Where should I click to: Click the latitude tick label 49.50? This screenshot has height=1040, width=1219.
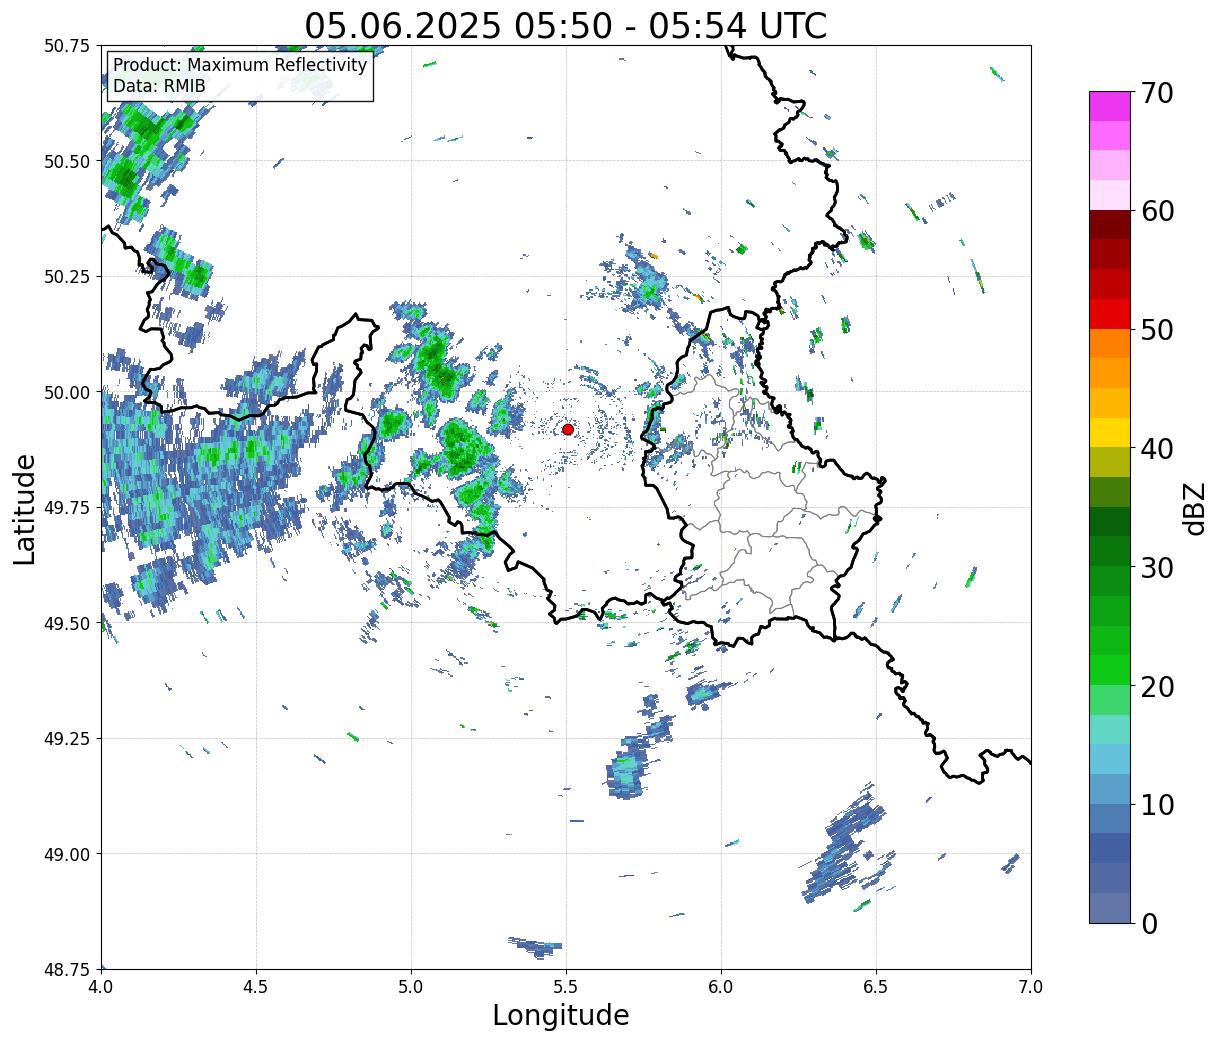67,623
